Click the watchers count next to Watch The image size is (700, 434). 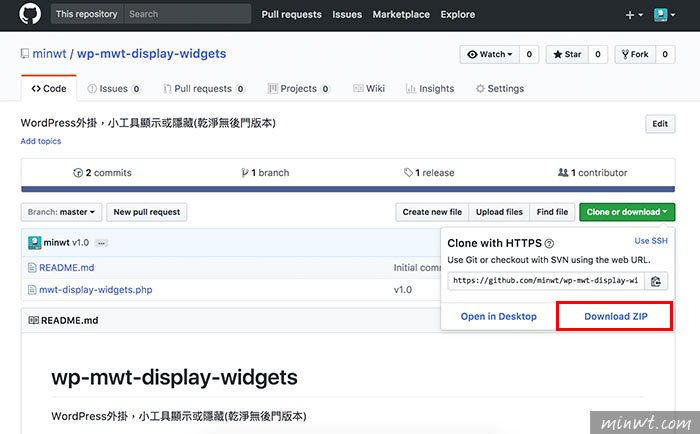click(x=529, y=54)
